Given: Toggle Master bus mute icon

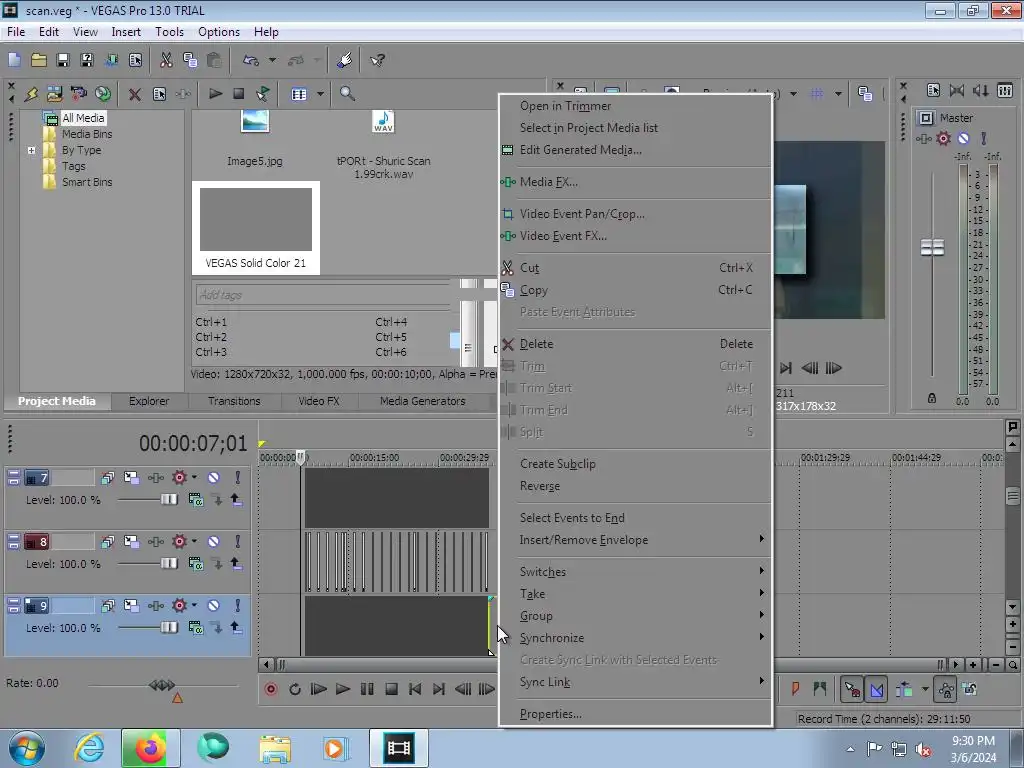Looking at the screenshot, I should (x=963, y=138).
